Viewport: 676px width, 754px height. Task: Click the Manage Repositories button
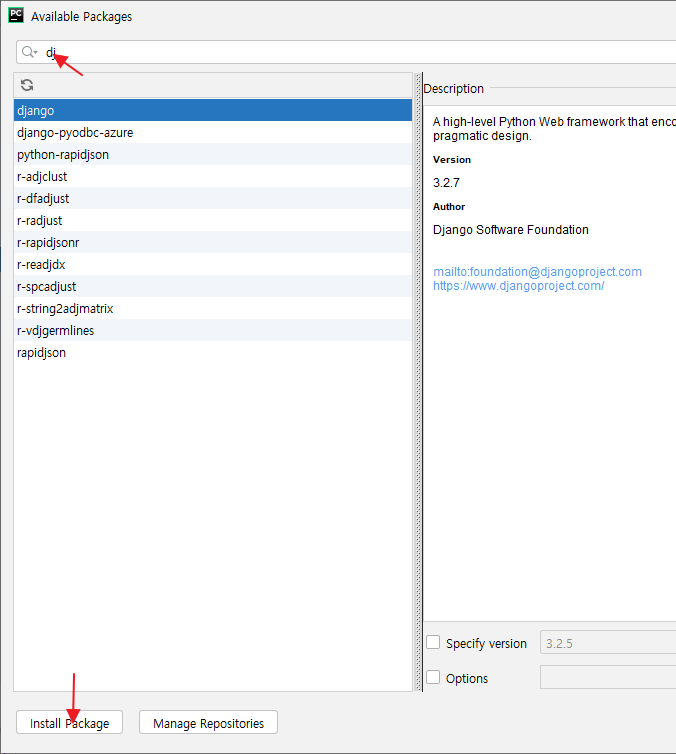pyautogui.click(x=208, y=723)
